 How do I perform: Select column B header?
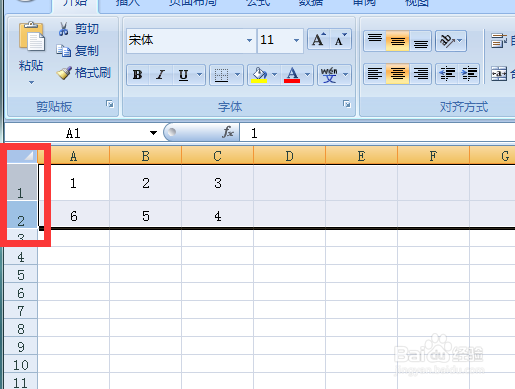(146, 156)
